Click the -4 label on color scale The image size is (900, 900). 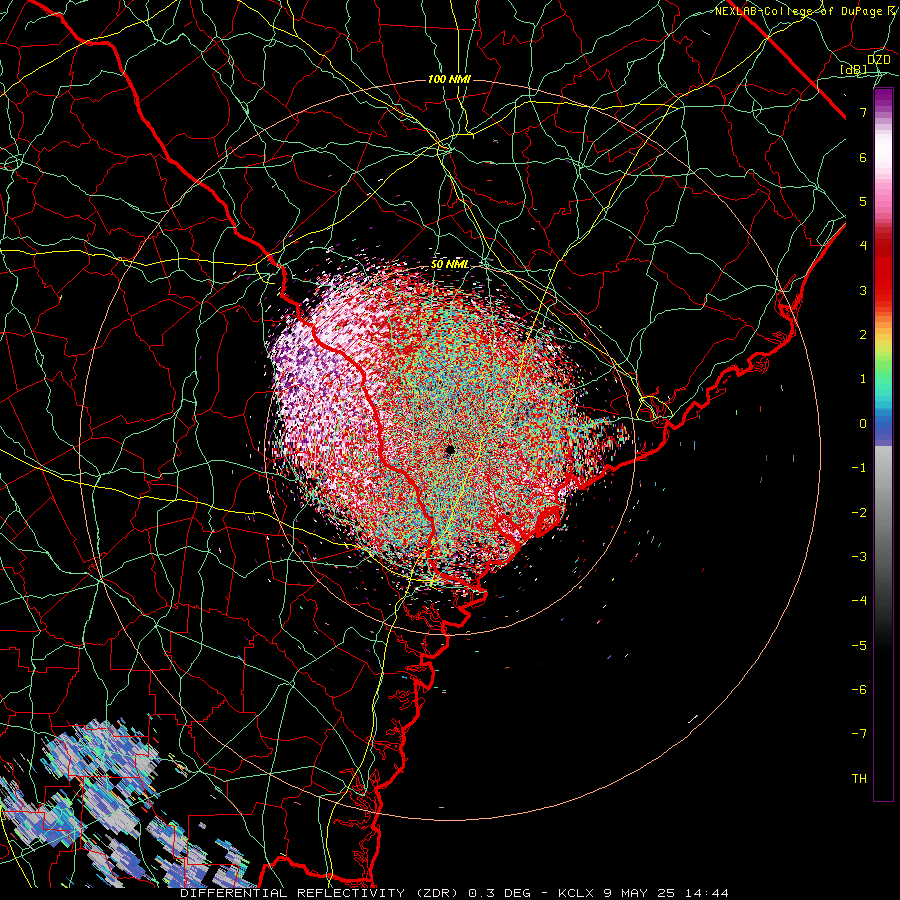(x=859, y=601)
